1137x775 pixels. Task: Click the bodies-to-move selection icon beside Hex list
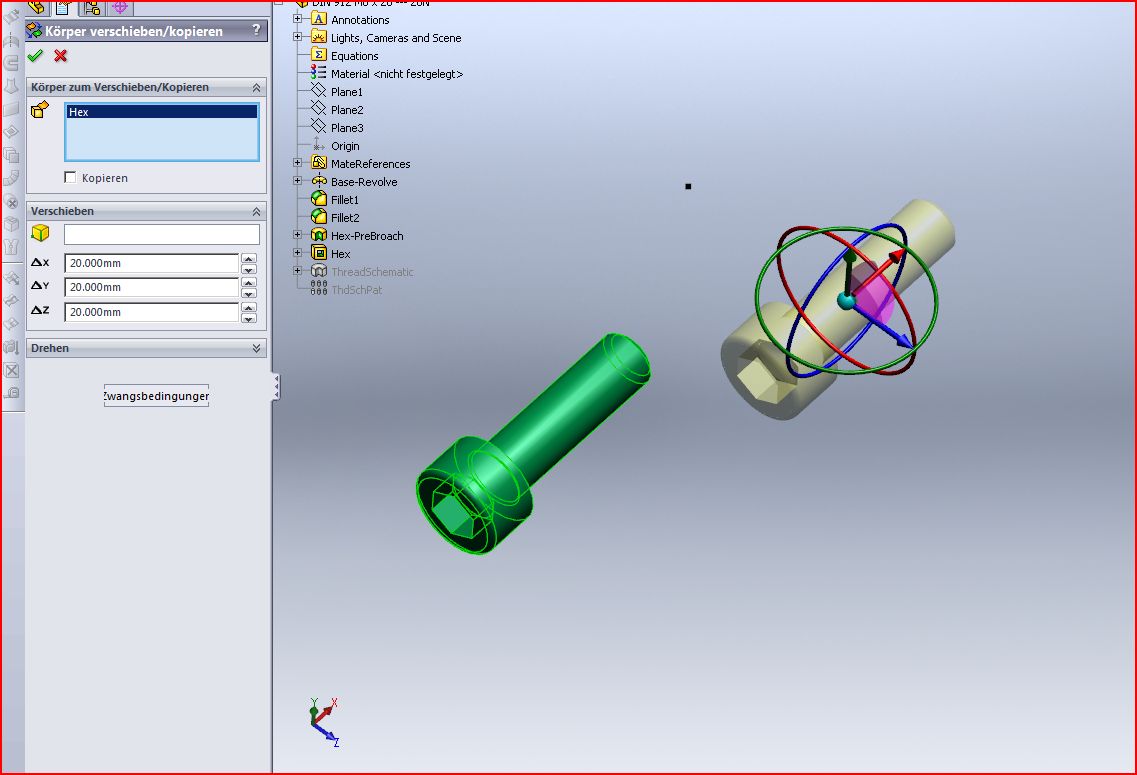coord(40,110)
